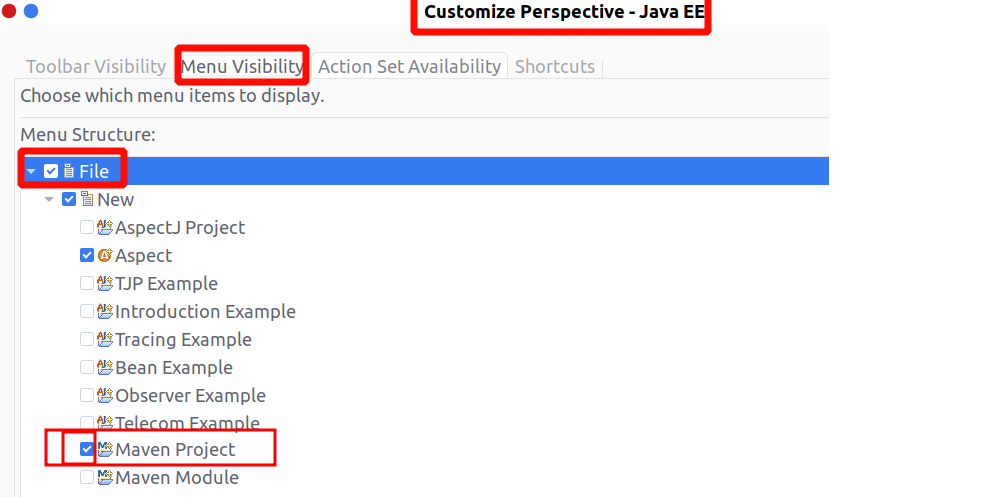The image size is (985, 497).
Task: Toggle the New submenu checkbox
Action: pos(69,200)
